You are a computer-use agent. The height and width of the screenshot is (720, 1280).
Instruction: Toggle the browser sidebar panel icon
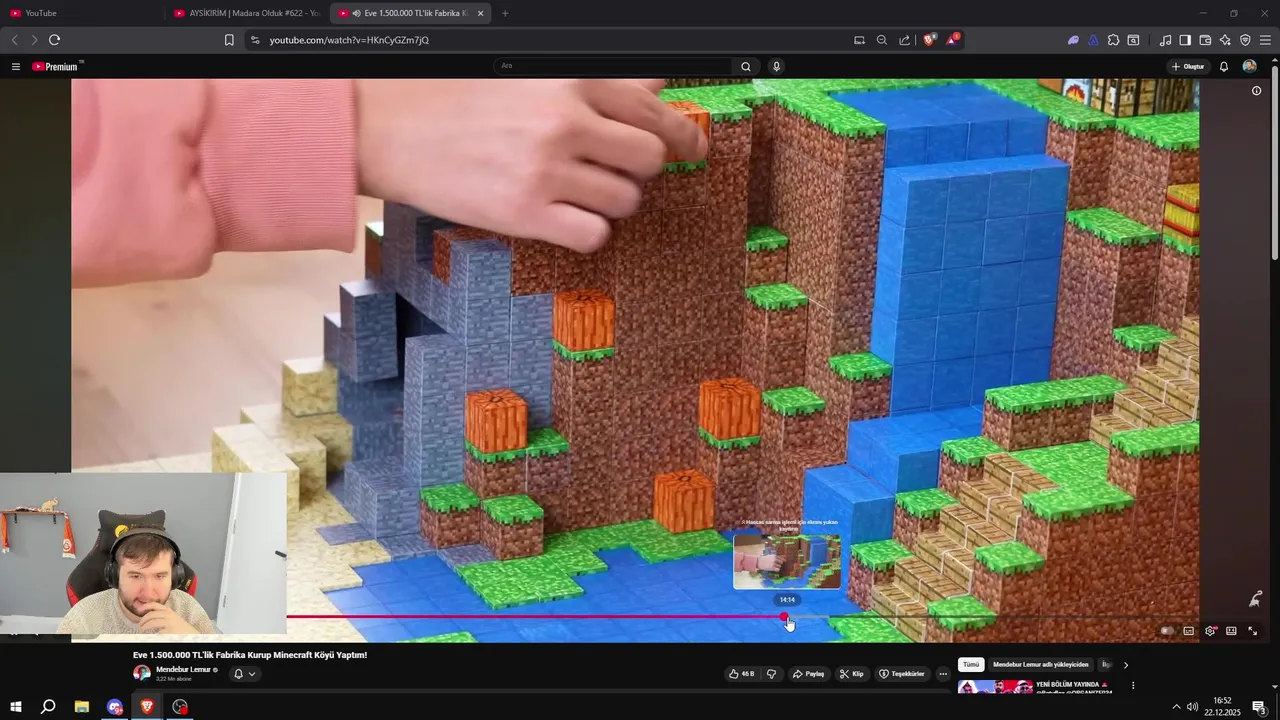pos(1185,40)
